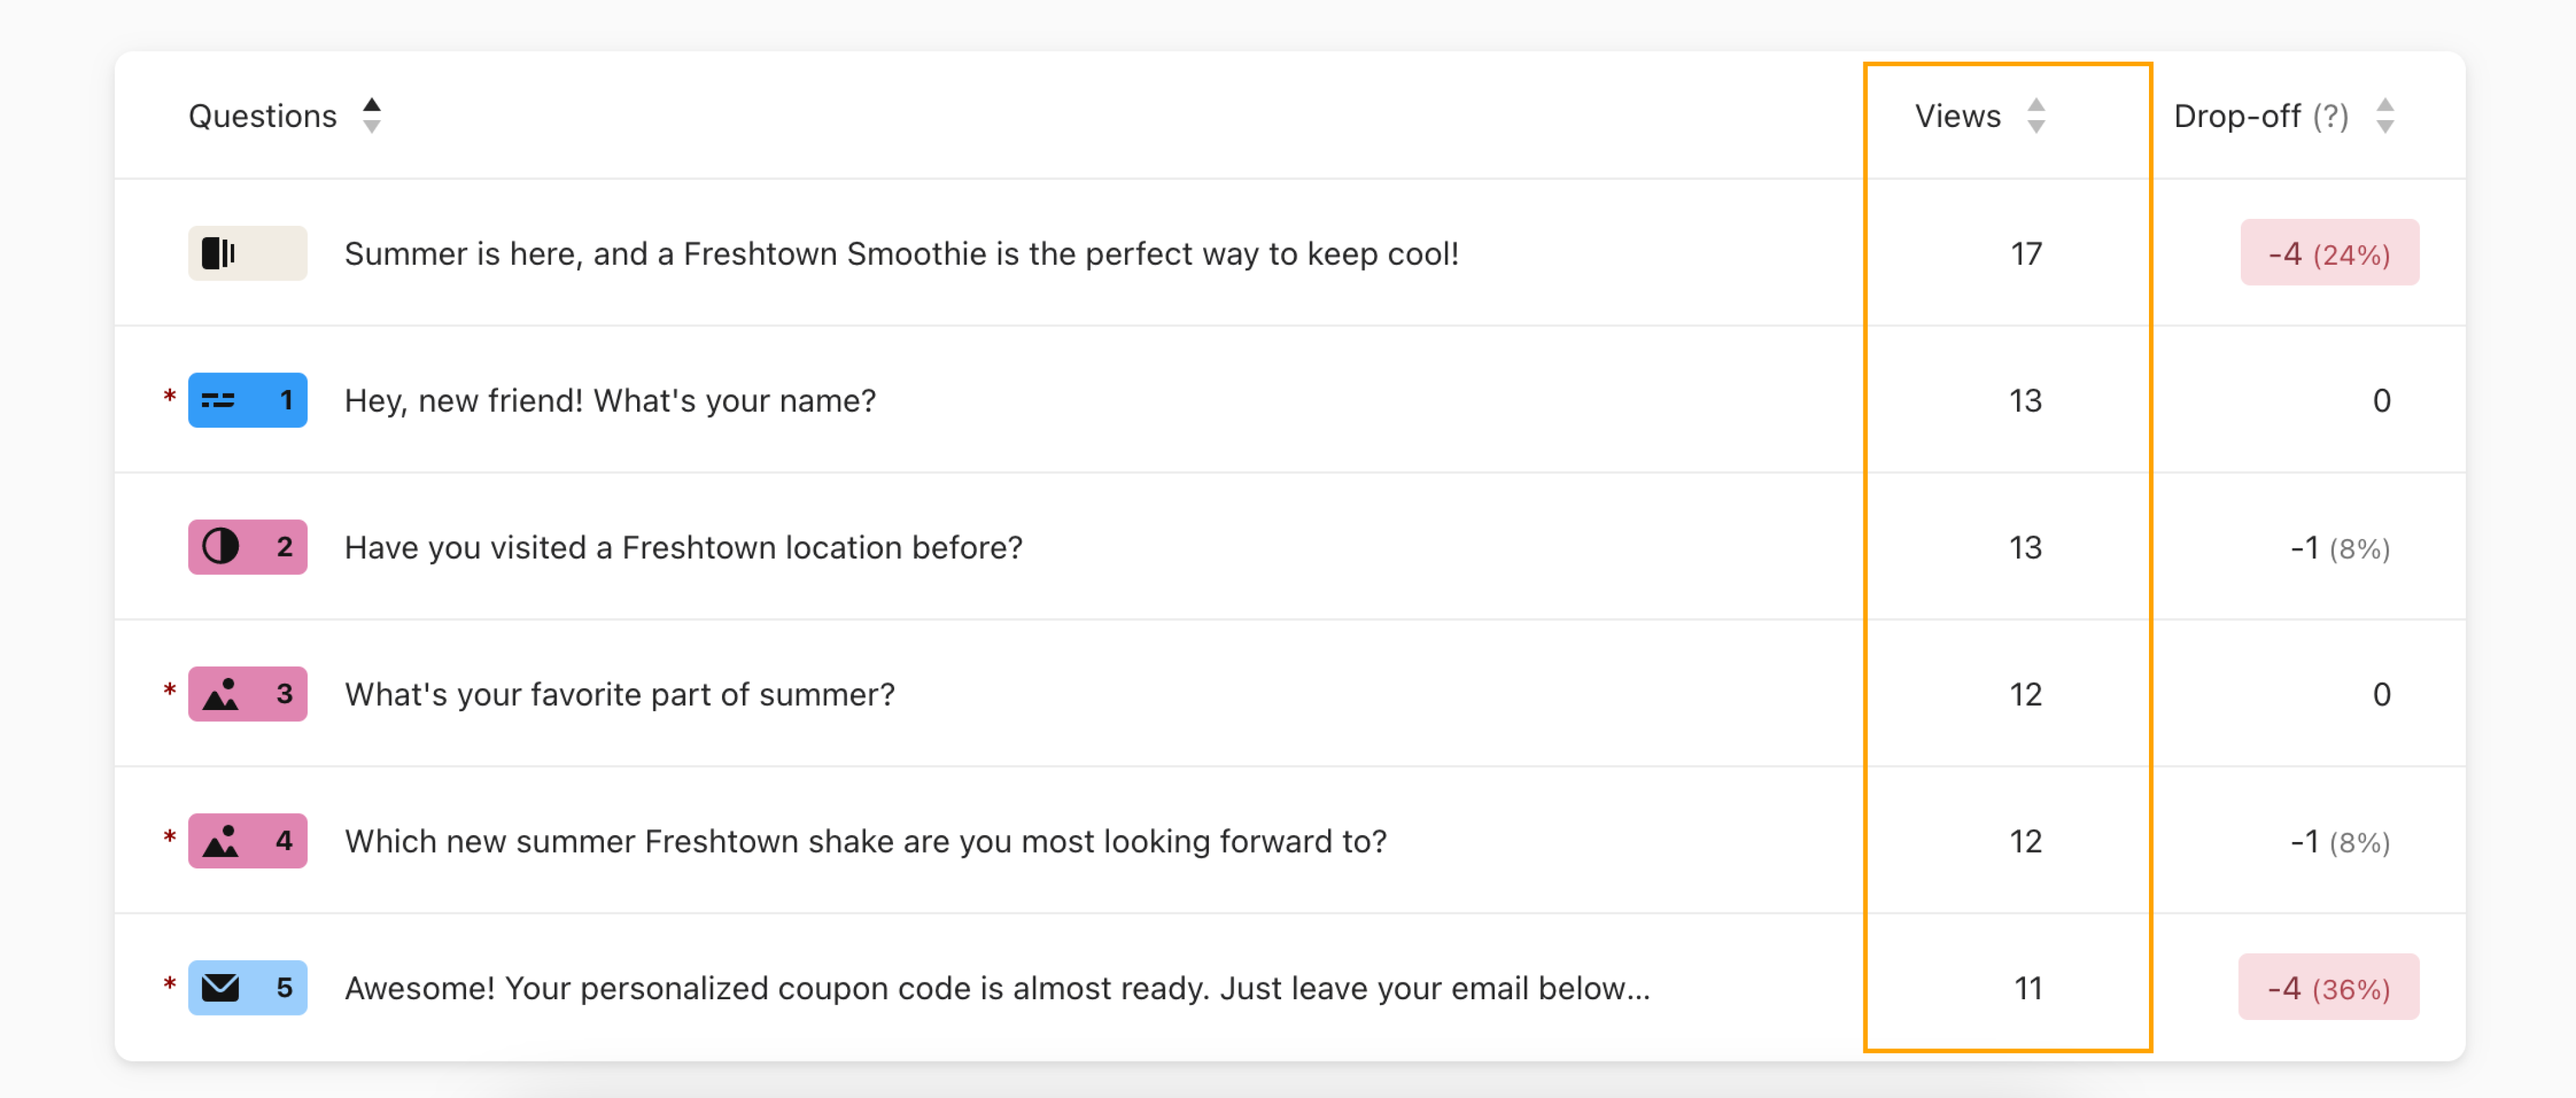Image resolution: width=2576 pixels, height=1098 pixels.
Task: Click the Drop-off (?) help indicator
Action: click(x=2330, y=117)
